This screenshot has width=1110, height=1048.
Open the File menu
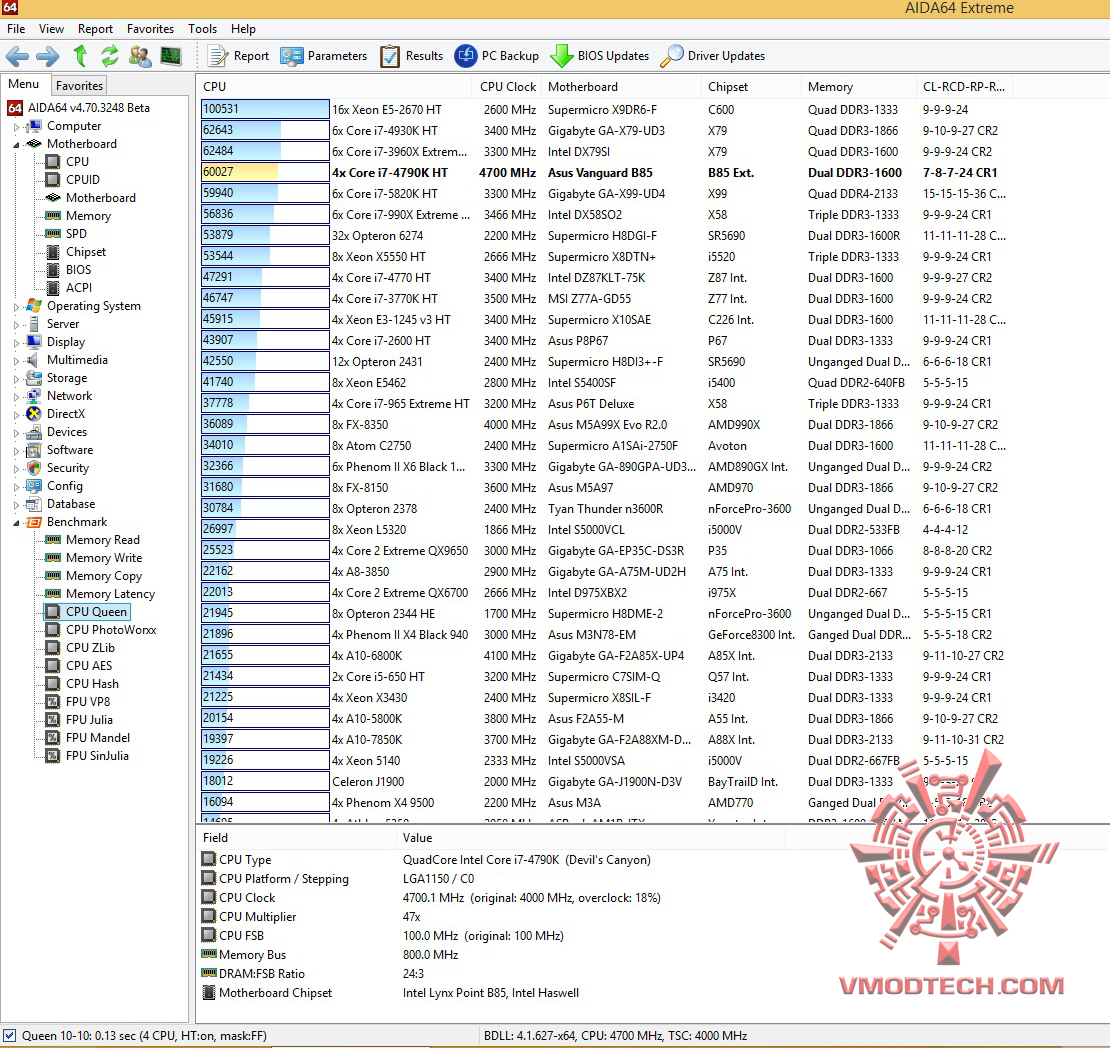click(x=16, y=29)
